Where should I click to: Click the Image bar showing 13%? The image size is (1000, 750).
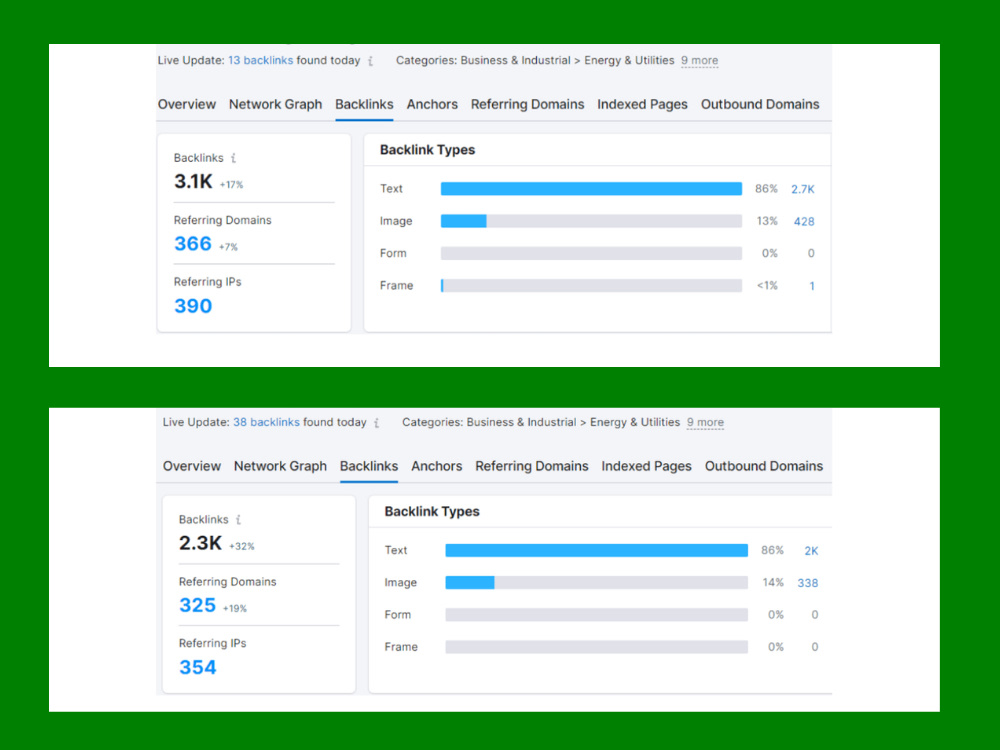tap(591, 221)
